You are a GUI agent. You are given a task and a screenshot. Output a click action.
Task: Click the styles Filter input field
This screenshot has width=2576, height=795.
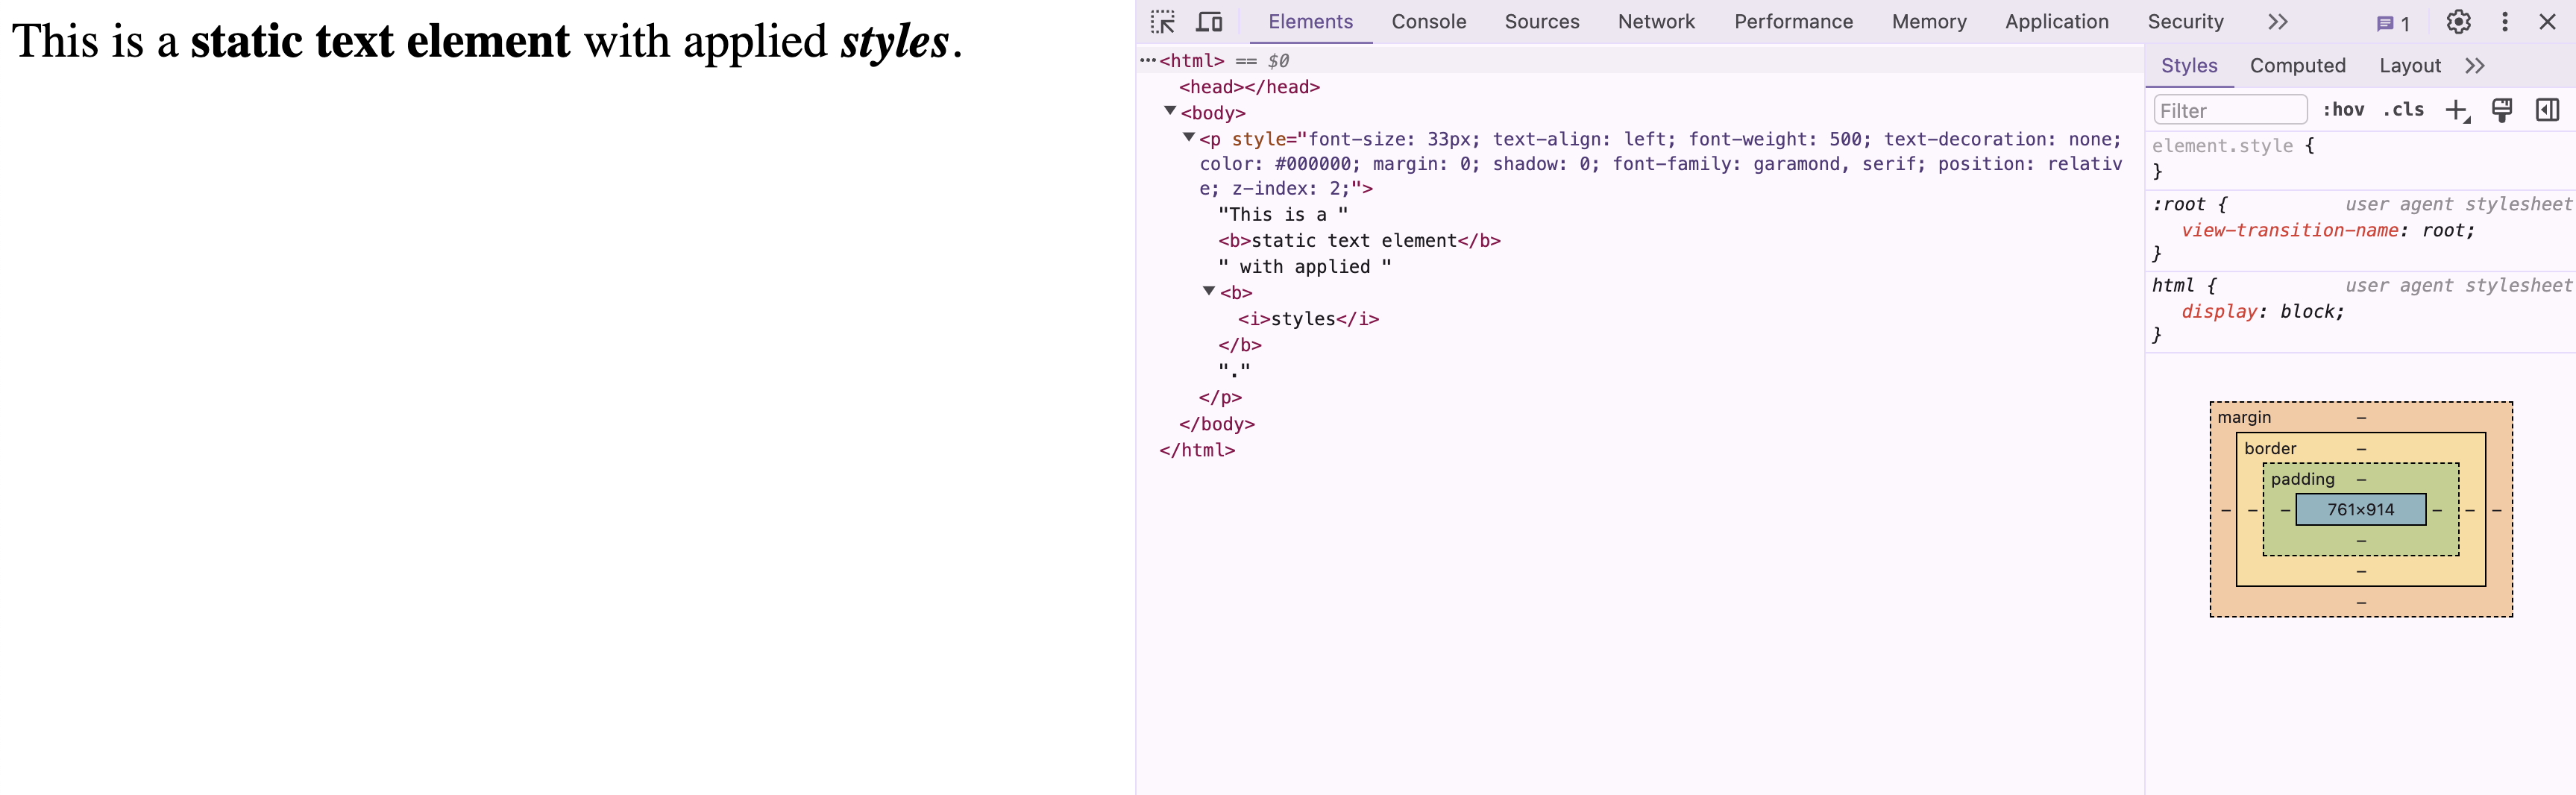(2229, 110)
